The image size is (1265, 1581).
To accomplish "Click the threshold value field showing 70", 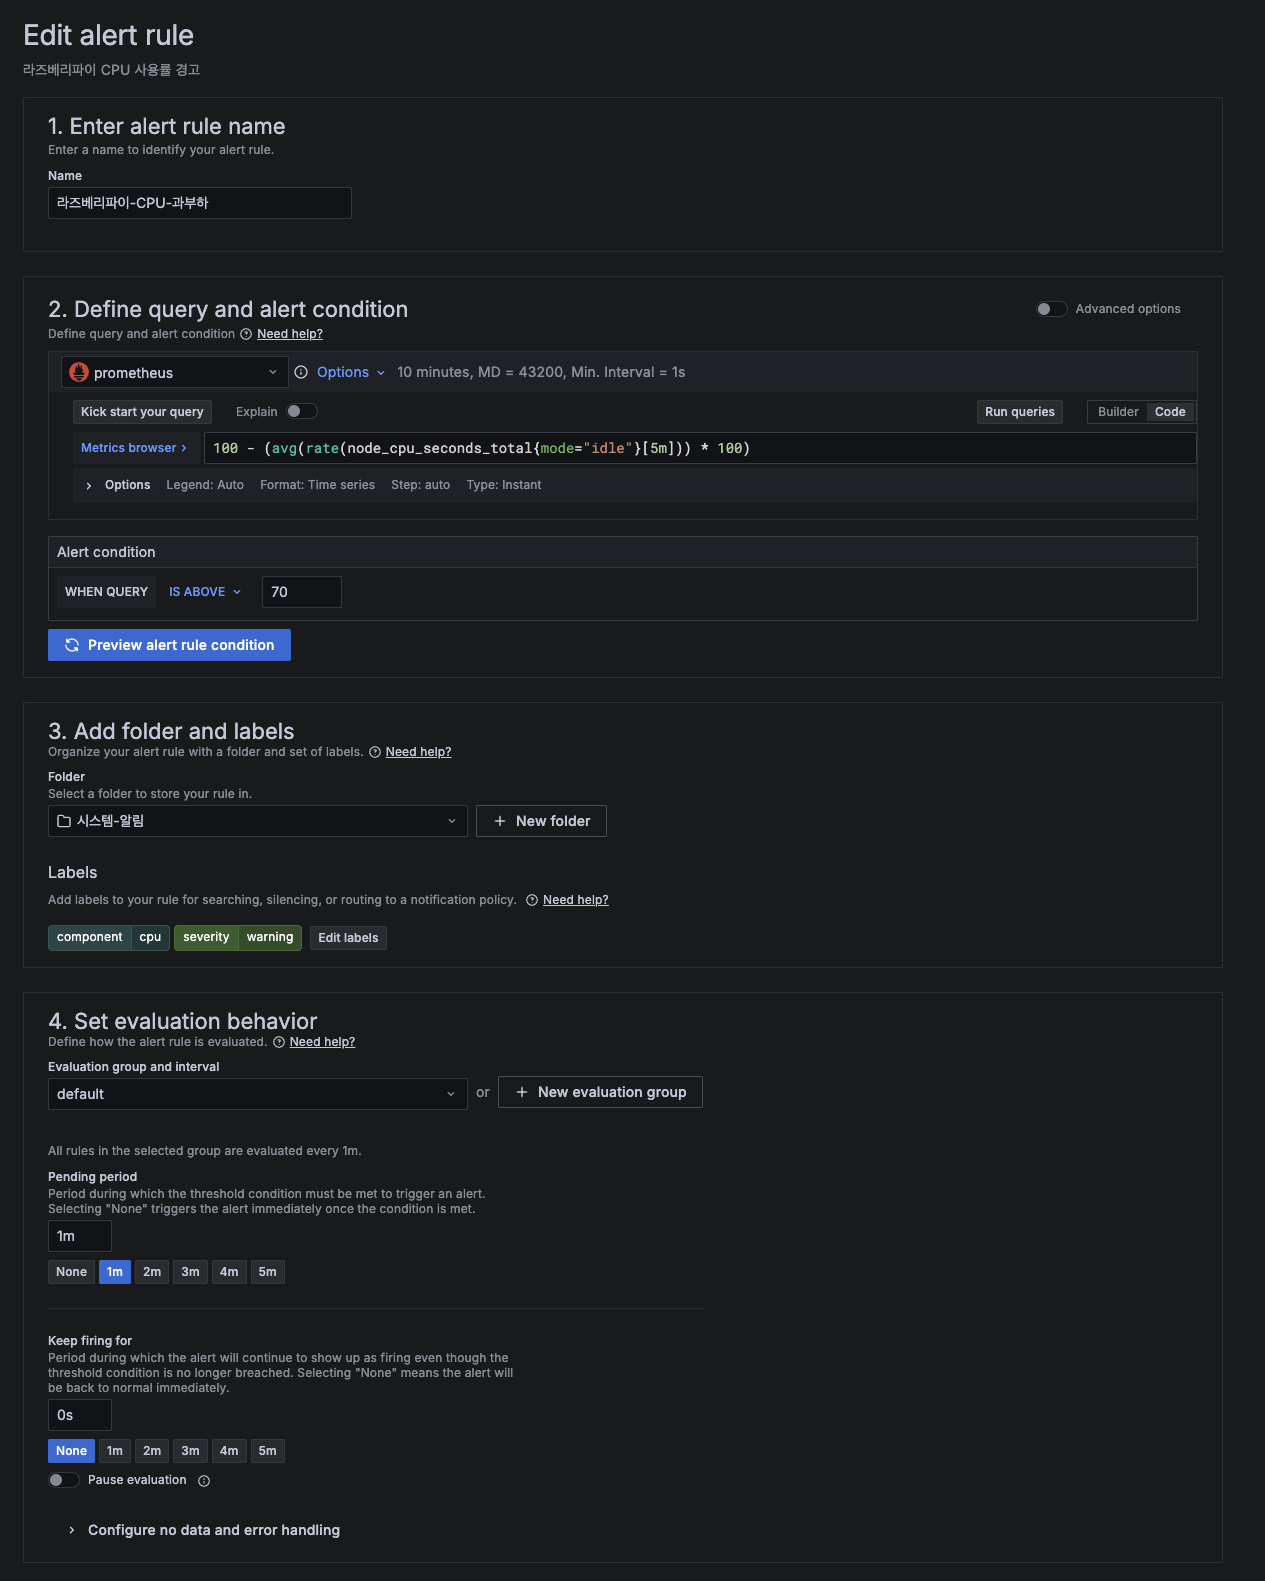I will coord(302,592).
